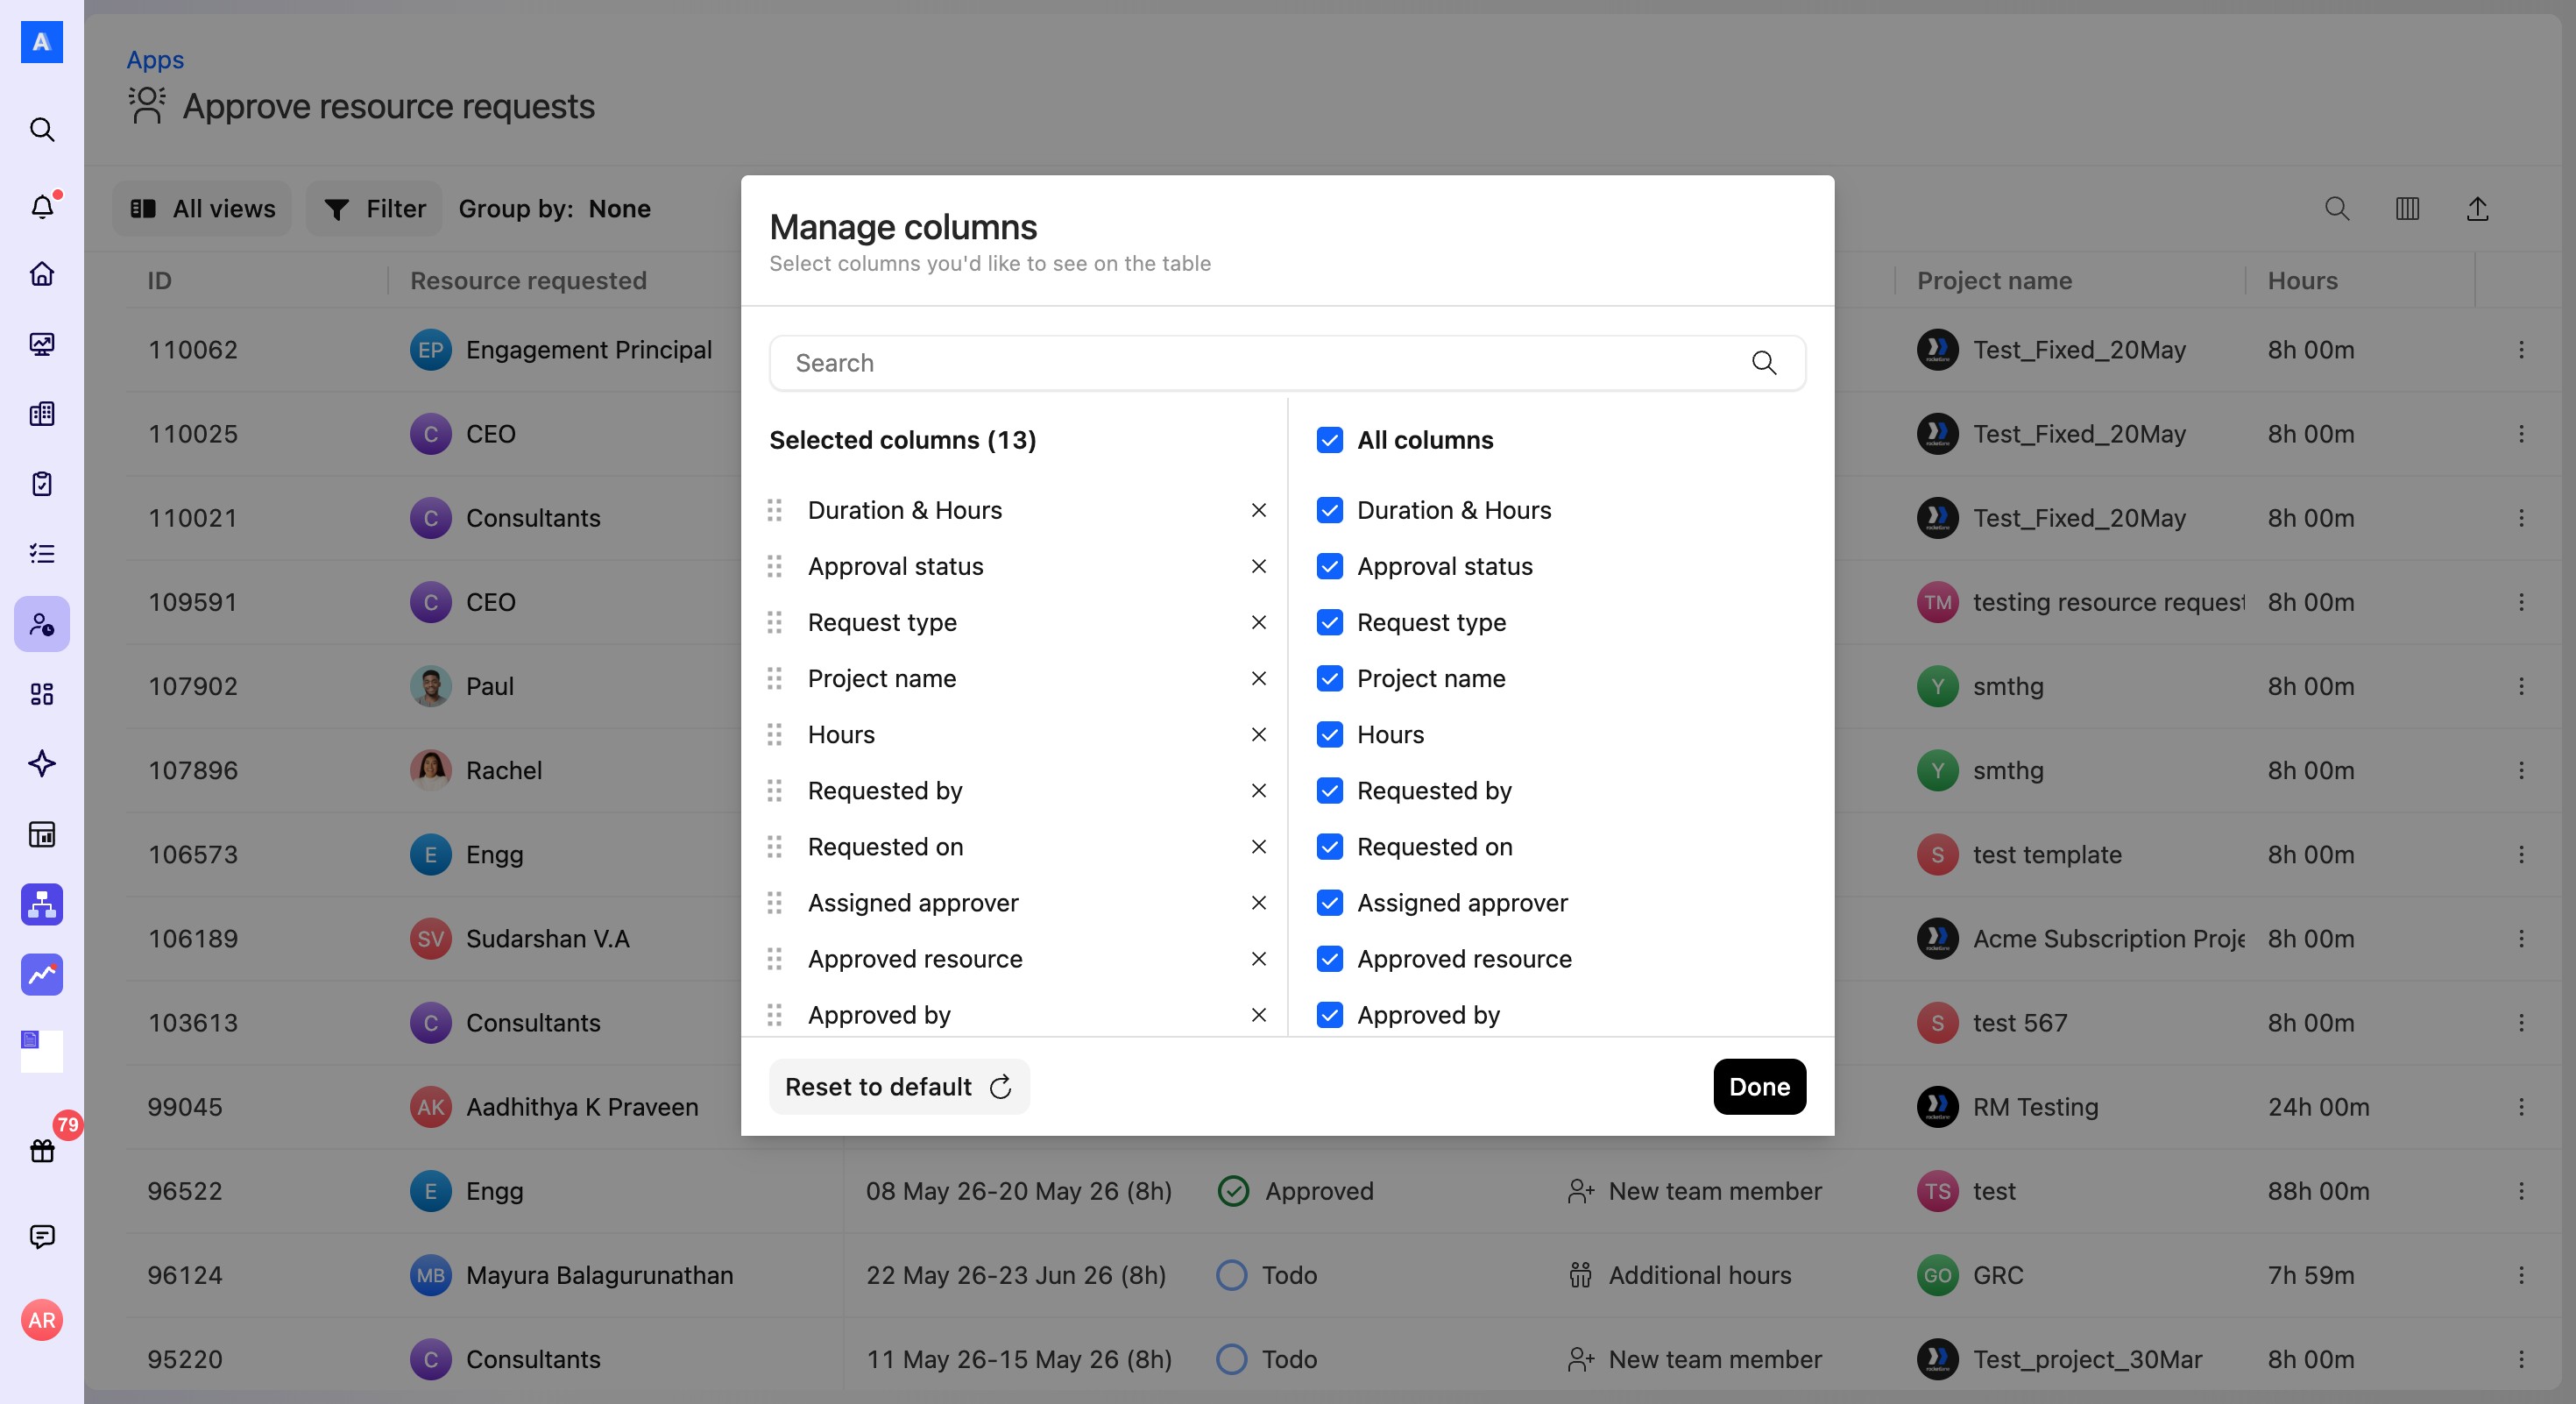This screenshot has height=1404, width=2576.
Task: Open the Apps breadcrumb link
Action: click(x=155, y=59)
